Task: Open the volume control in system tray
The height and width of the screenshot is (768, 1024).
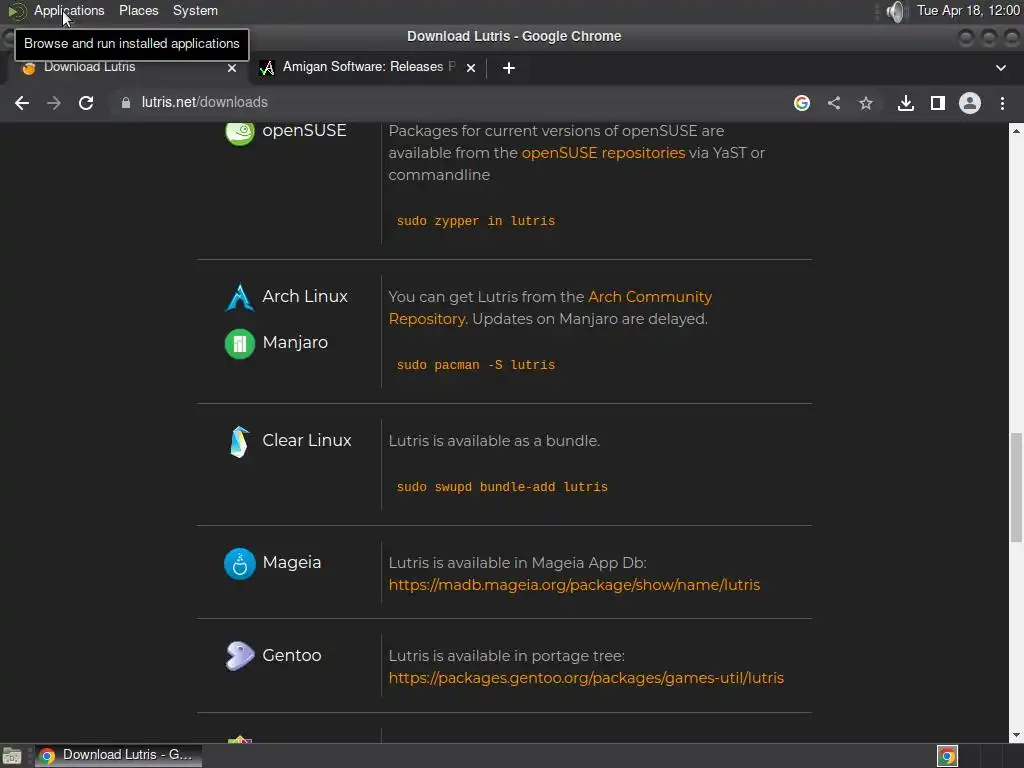Action: coord(897,11)
